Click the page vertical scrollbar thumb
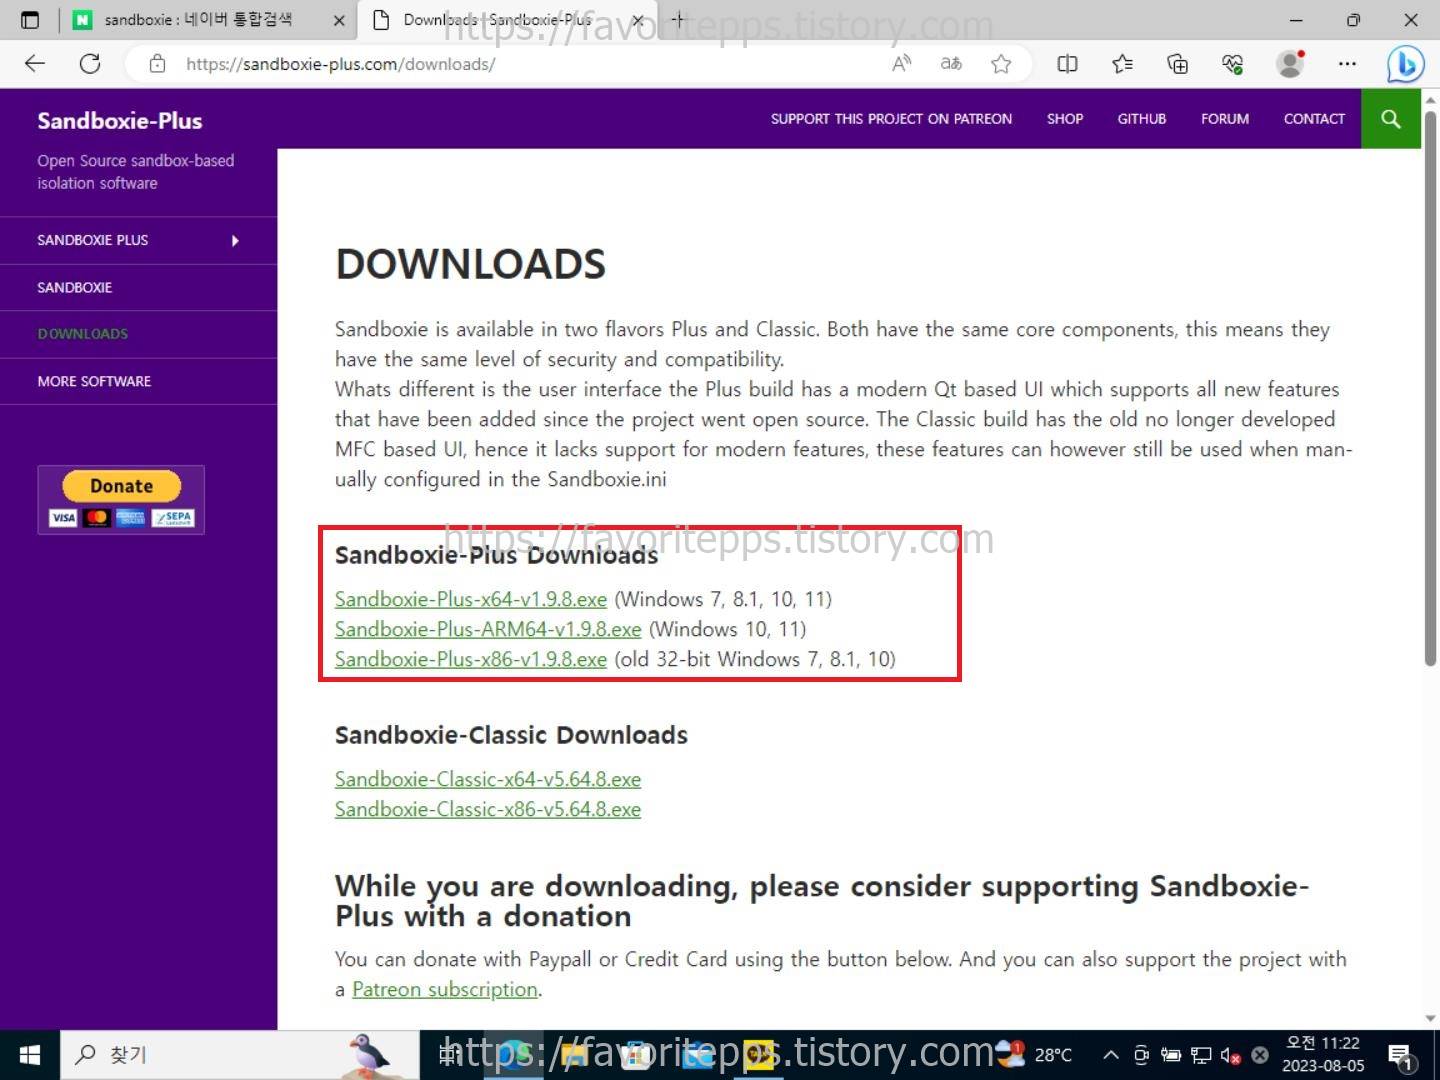This screenshot has height=1080, width=1440. pyautogui.click(x=1430, y=387)
